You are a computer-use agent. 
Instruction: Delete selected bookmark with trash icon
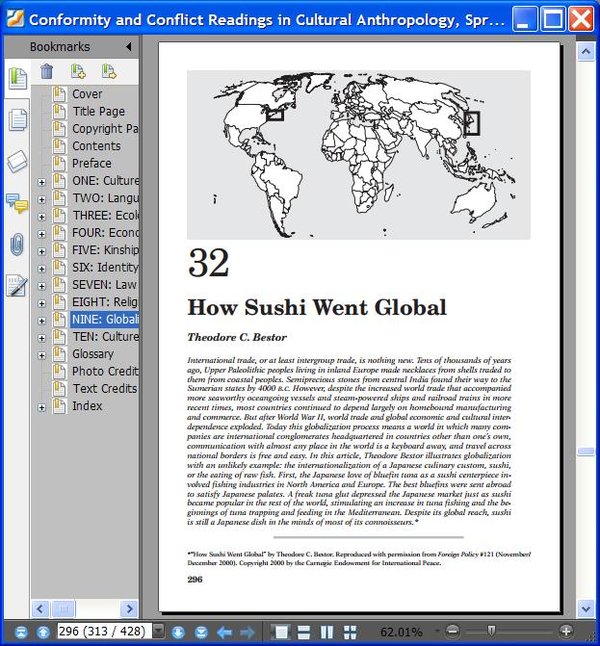(x=47, y=71)
